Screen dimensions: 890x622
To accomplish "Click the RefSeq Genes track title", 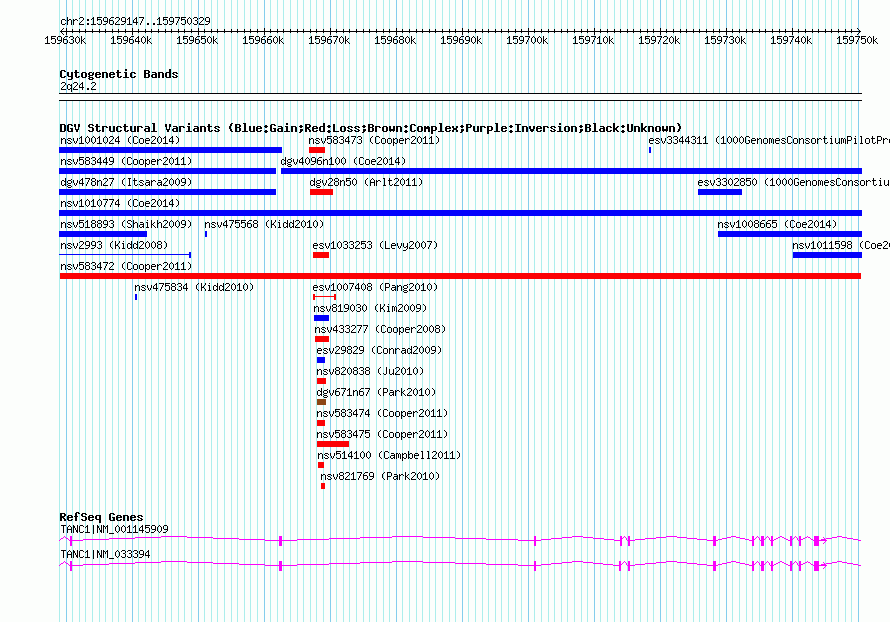I will click(101, 516).
